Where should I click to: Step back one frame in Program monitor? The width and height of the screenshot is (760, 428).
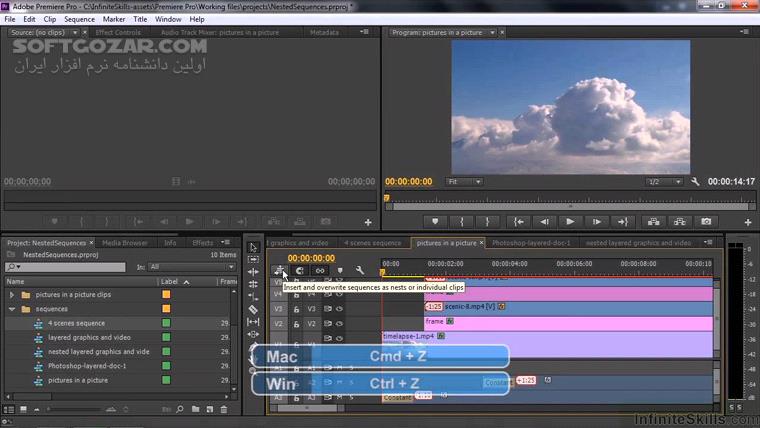click(544, 222)
